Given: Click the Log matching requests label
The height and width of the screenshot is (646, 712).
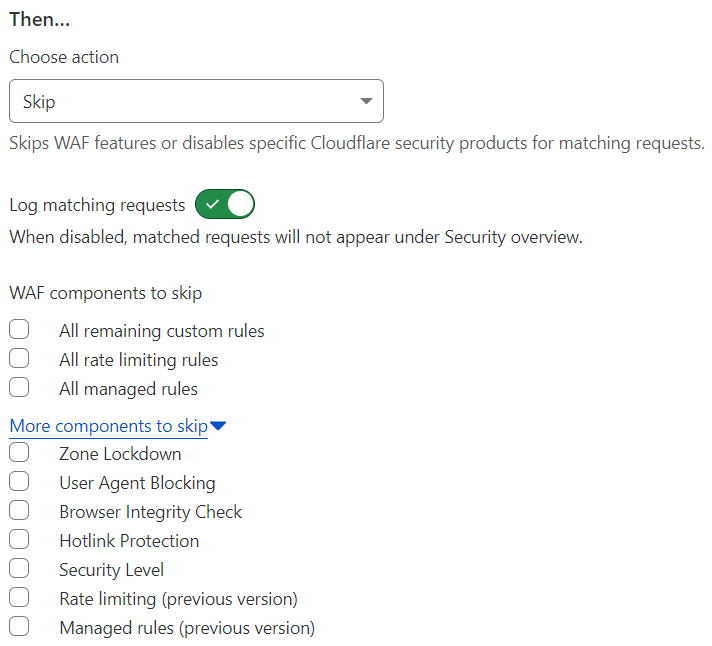Looking at the screenshot, I should [97, 205].
